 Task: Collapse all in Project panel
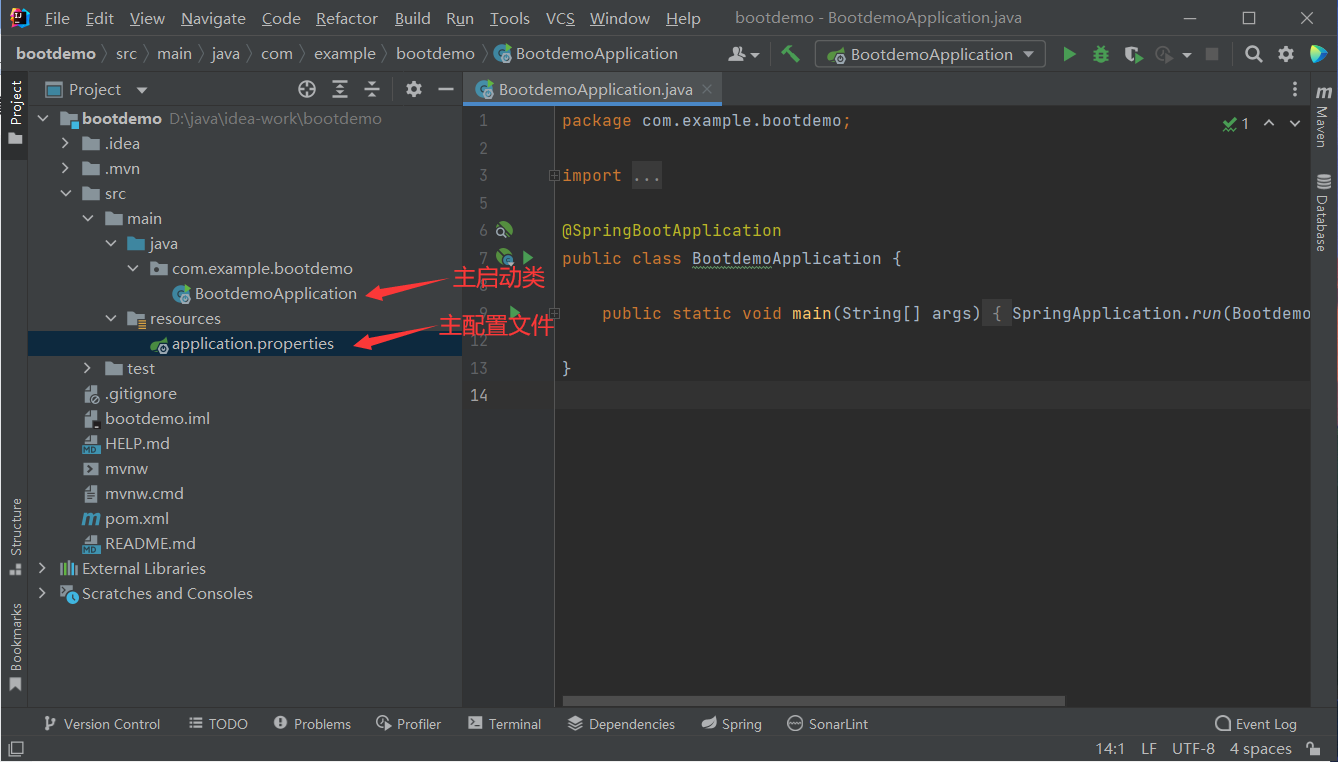click(x=372, y=90)
